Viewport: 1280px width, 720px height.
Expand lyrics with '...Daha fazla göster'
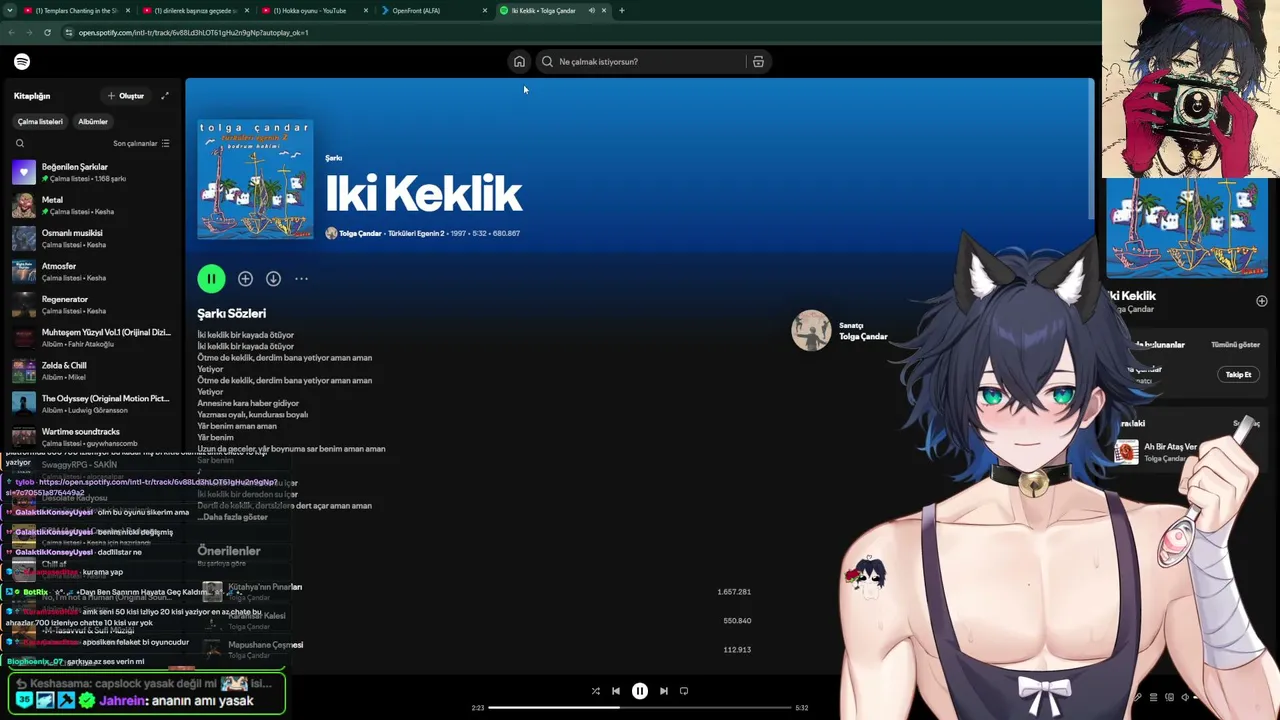[233, 517]
